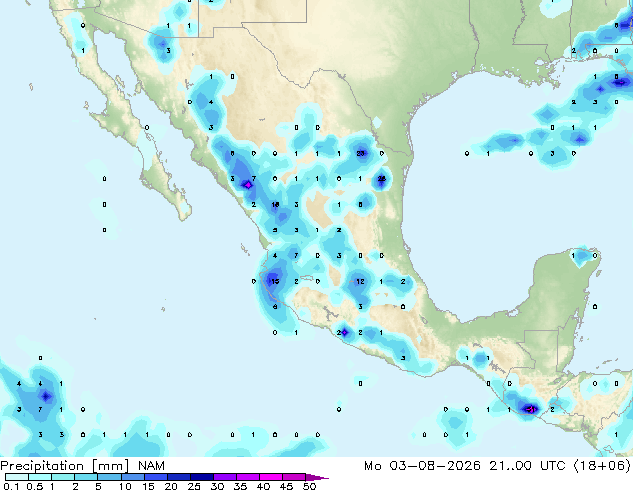Click the legend tick label '50'
Viewport: 634px width, 490px height.
[309, 486]
